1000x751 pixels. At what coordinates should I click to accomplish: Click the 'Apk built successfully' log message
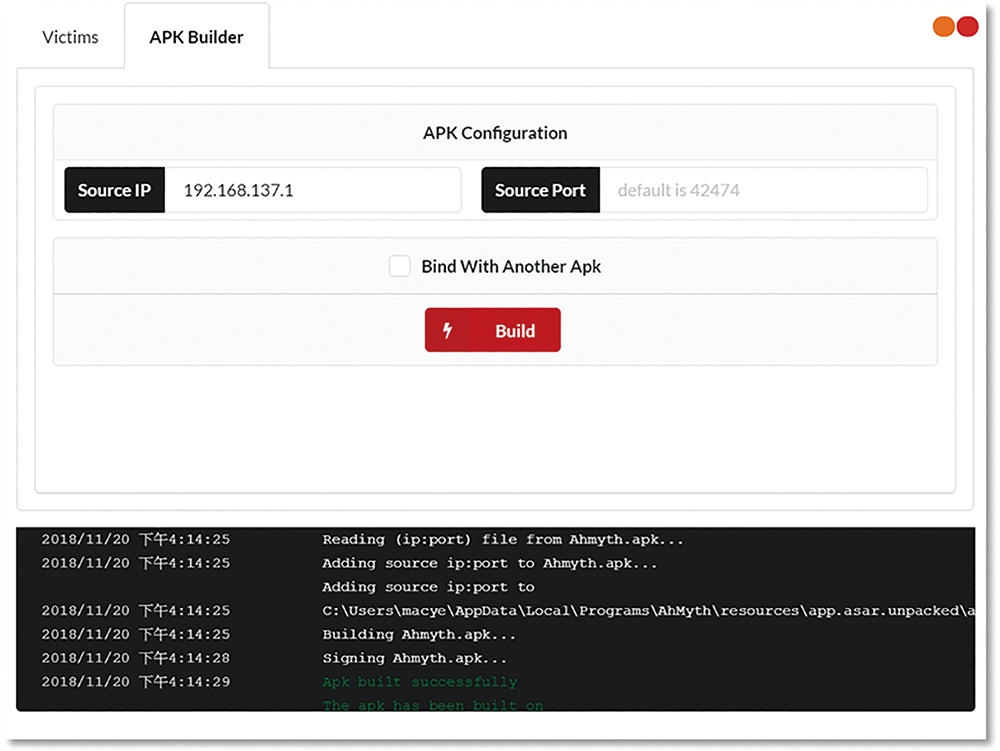click(x=420, y=682)
